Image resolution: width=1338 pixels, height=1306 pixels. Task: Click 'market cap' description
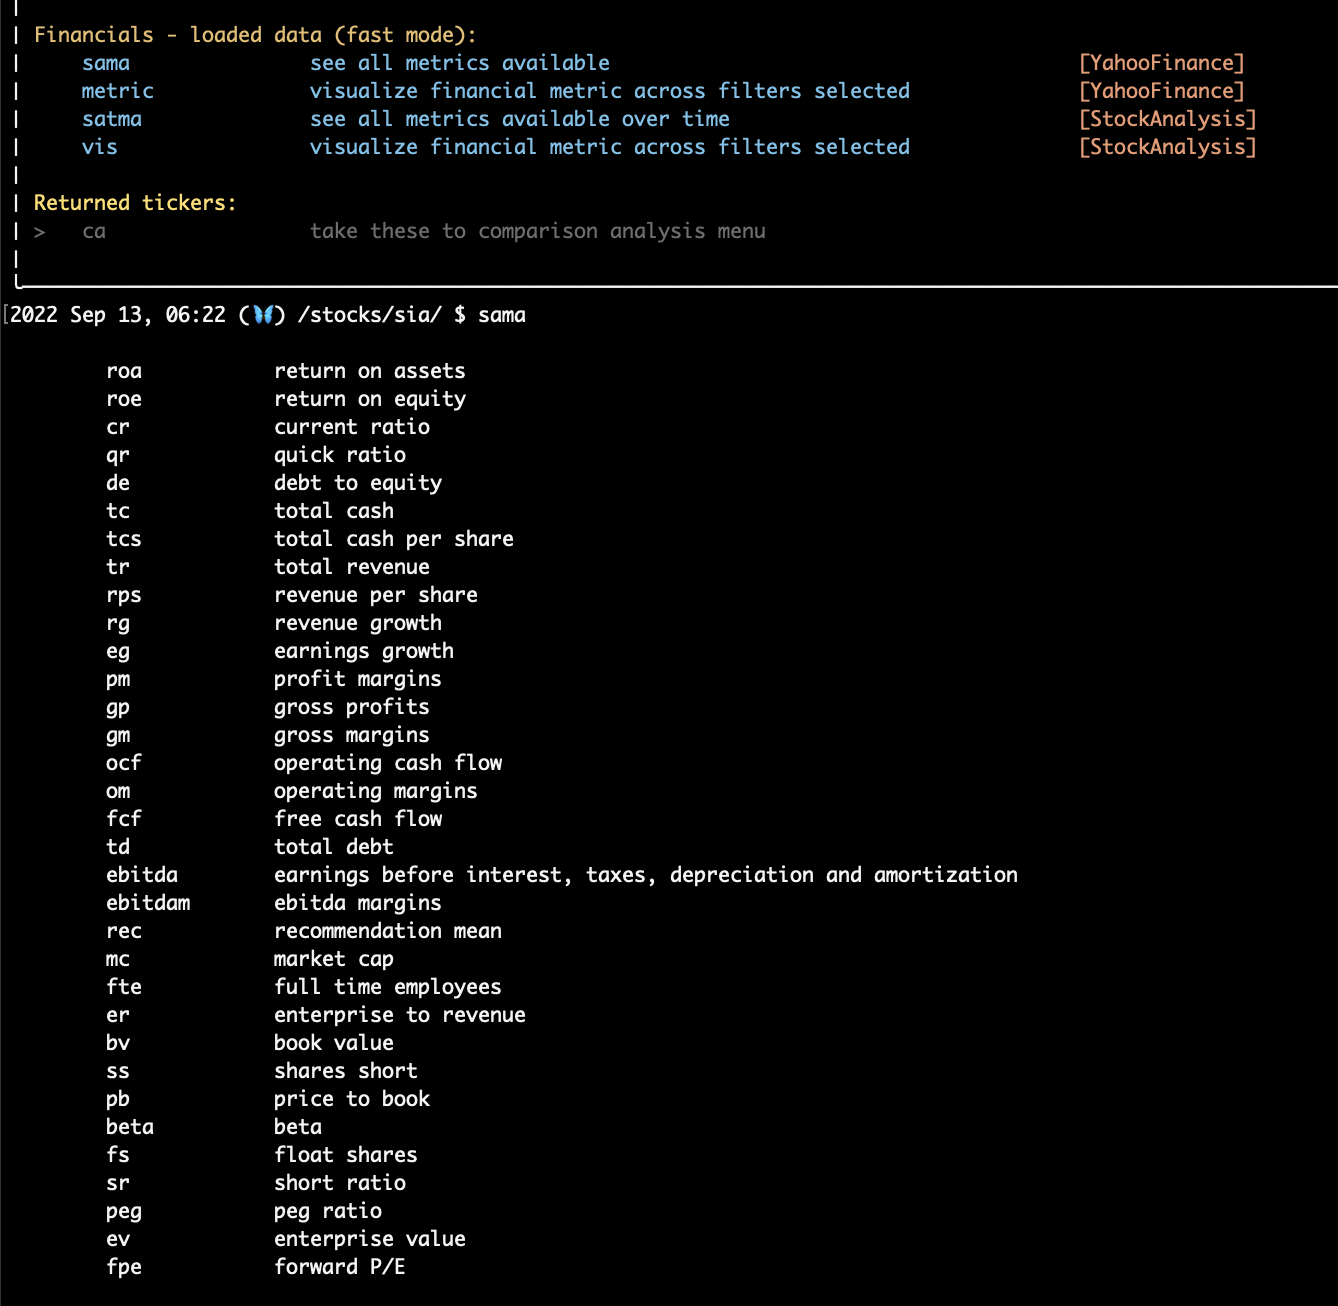[334, 959]
